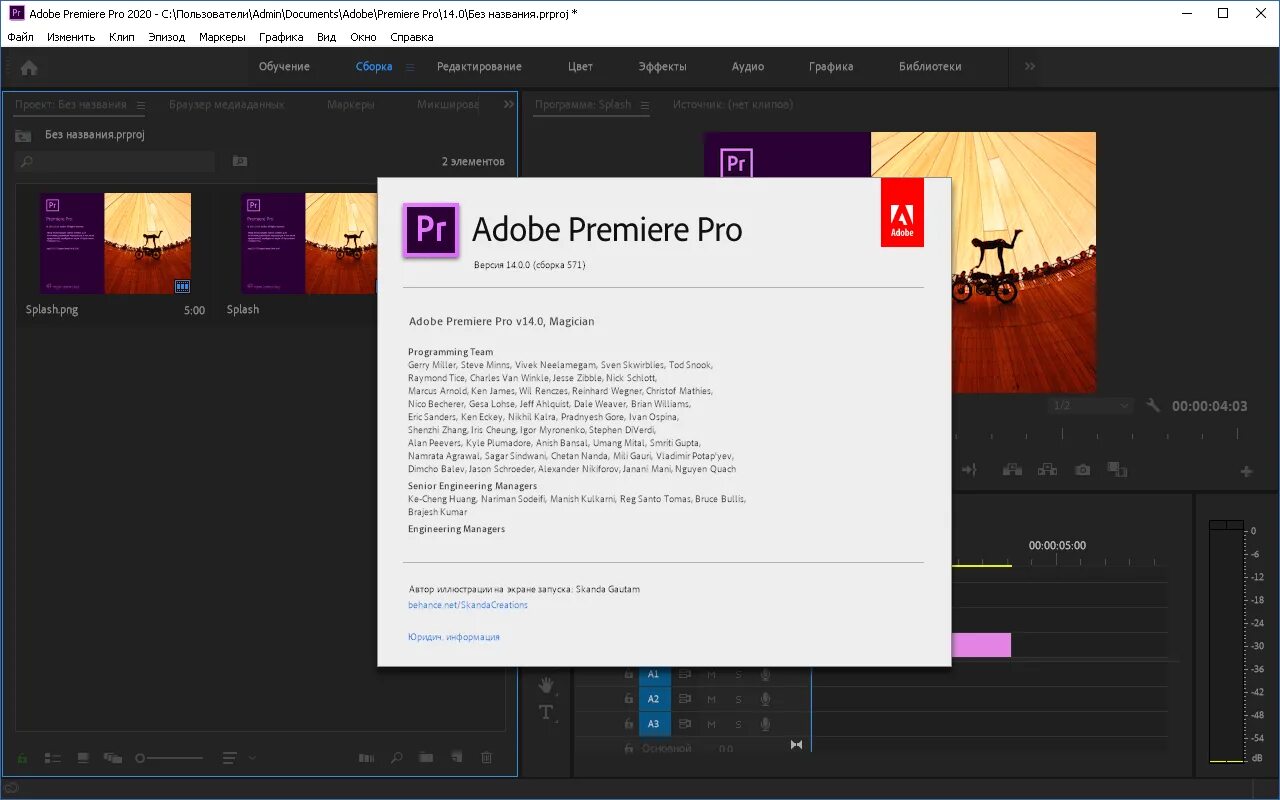Viewport: 1280px width, 800px height.
Task: Switch Project panel to List view
Action: [x=51, y=759]
